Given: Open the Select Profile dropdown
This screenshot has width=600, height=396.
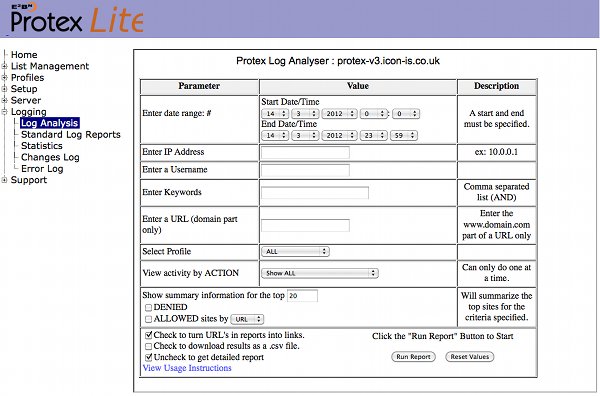Looking at the screenshot, I should (x=295, y=251).
